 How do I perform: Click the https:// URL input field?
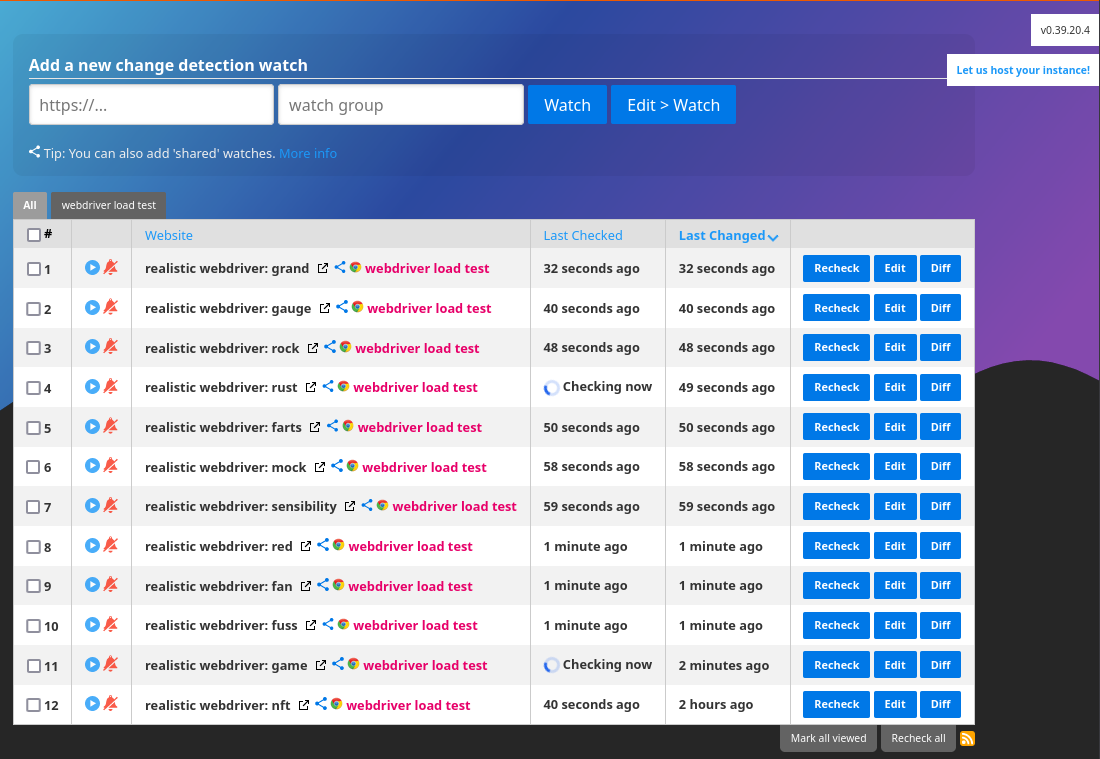click(x=150, y=104)
